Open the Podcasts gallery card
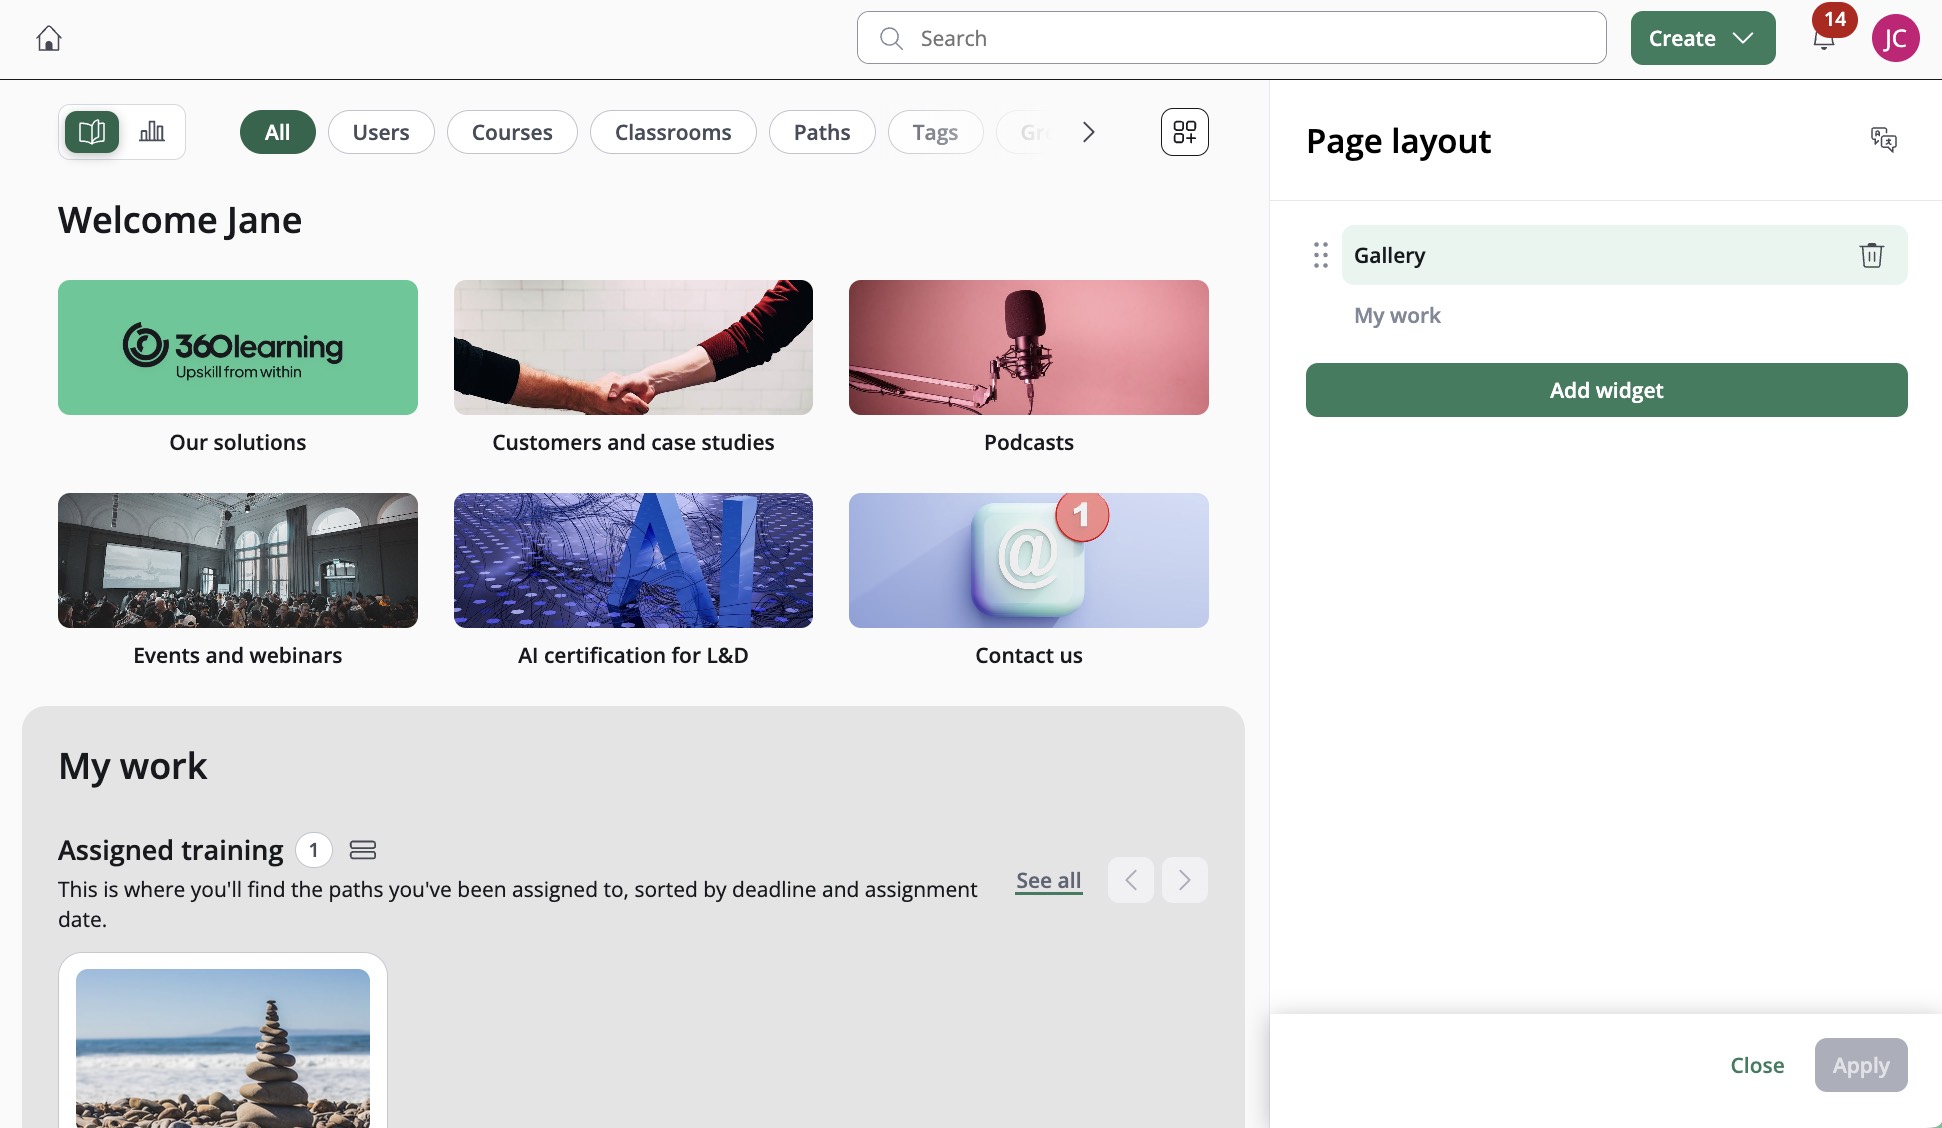The image size is (1942, 1128). 1029,347
